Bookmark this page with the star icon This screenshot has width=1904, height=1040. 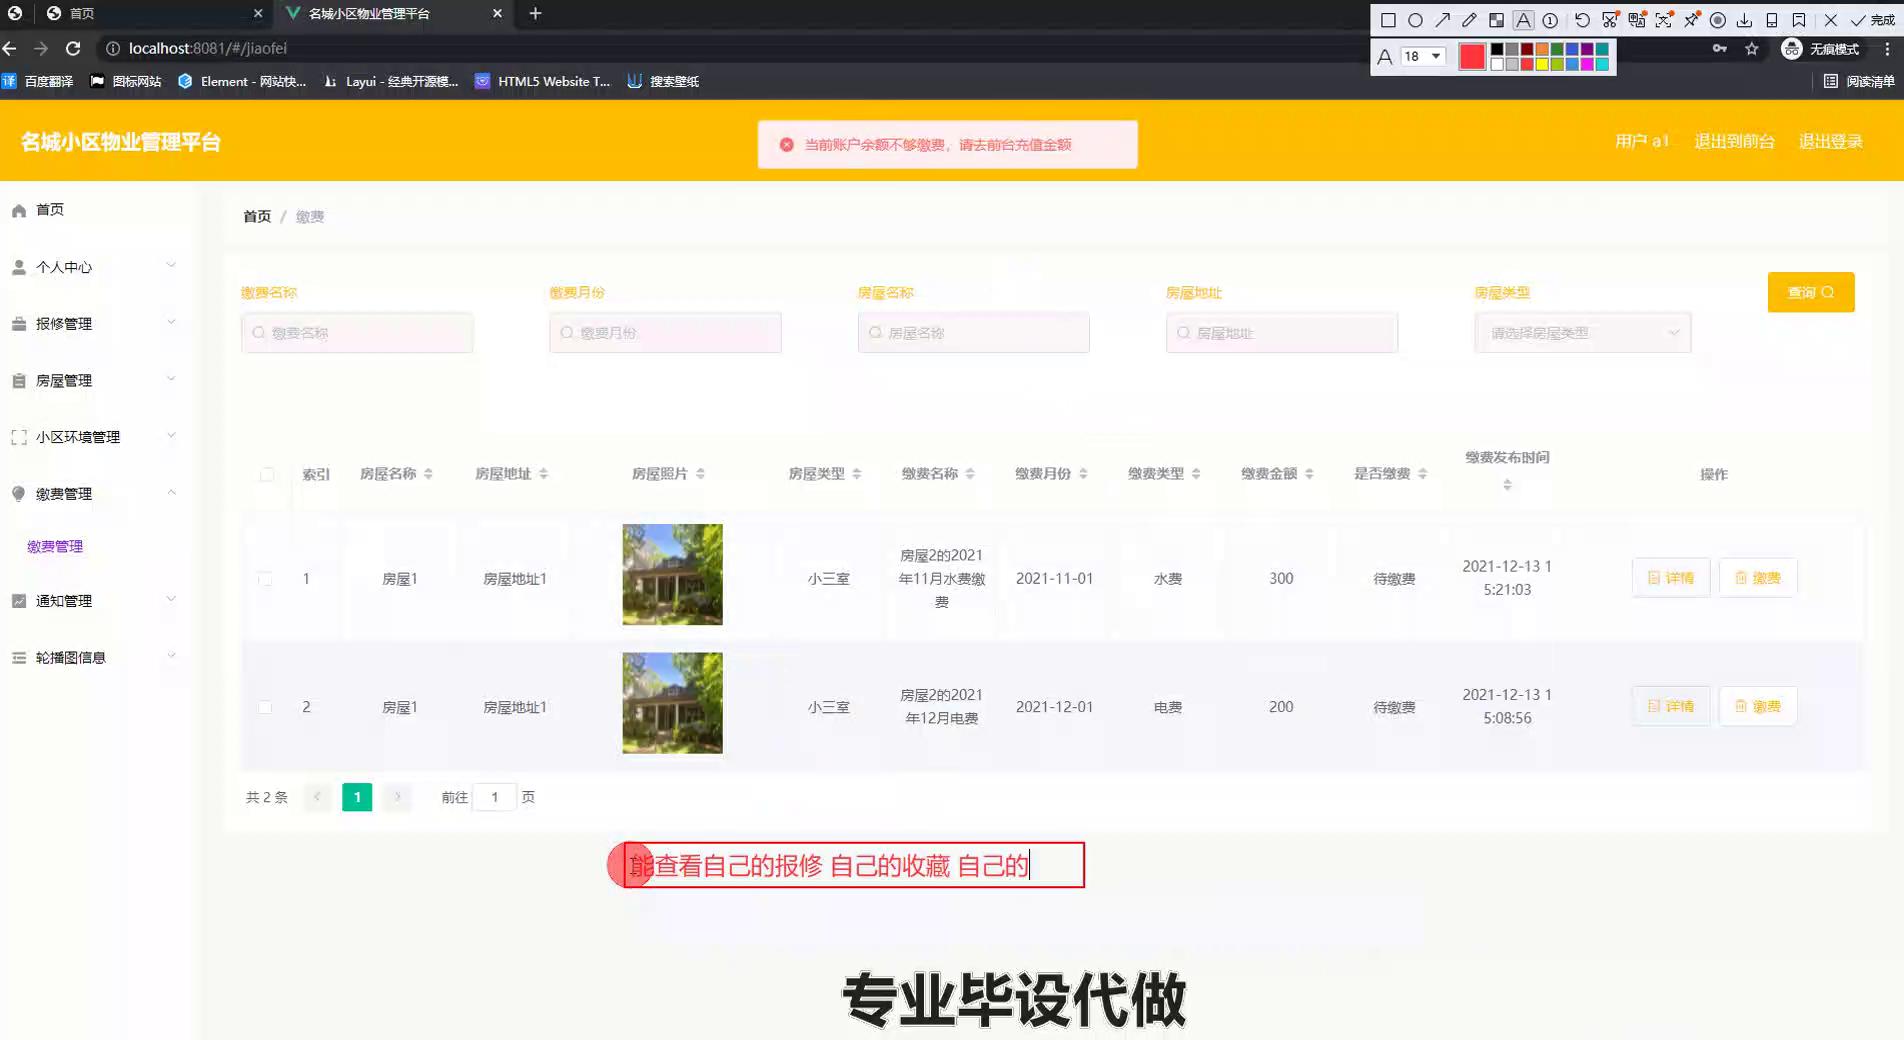1751,48
